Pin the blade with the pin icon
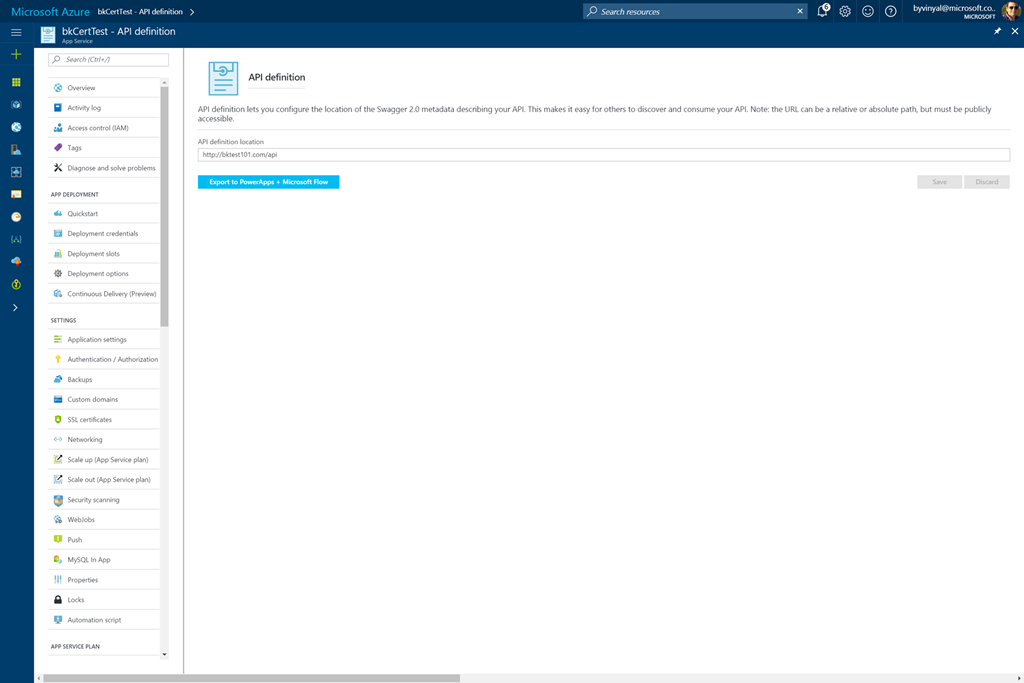The width and height of the screenshot is (1024, 683). [x=997, y=32]
